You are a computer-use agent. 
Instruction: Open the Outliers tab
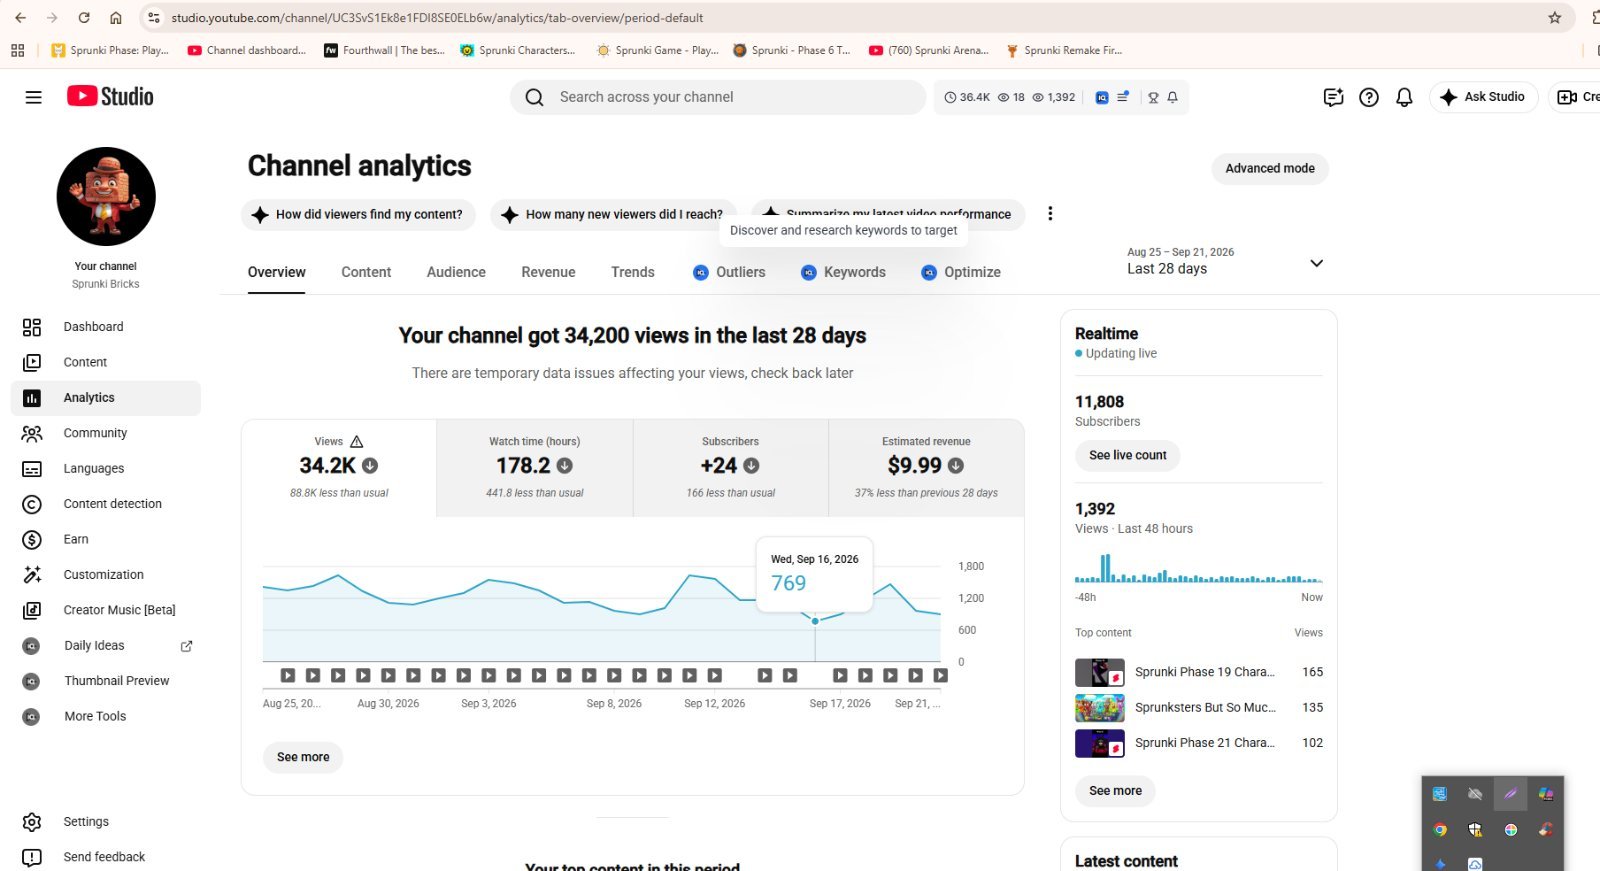tap(729, 272)
